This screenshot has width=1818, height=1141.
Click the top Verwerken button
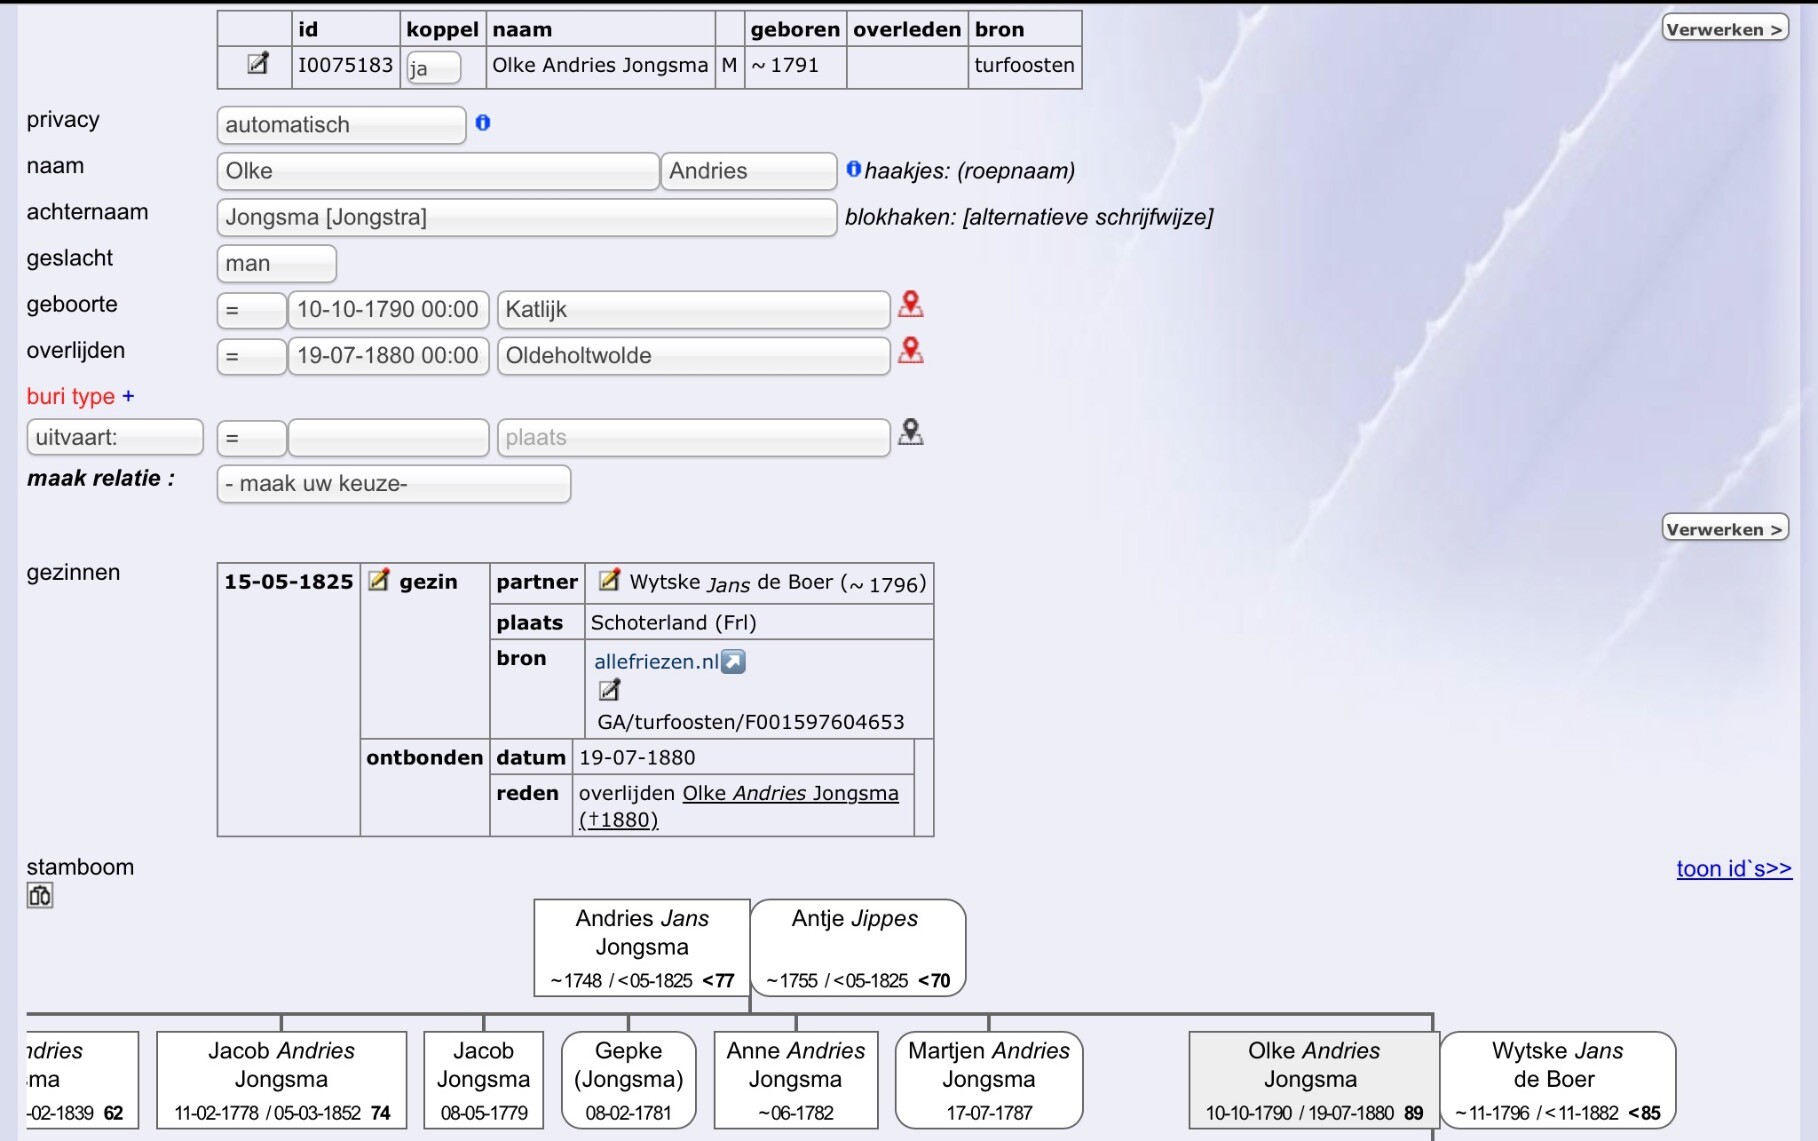click(1725, 29)
